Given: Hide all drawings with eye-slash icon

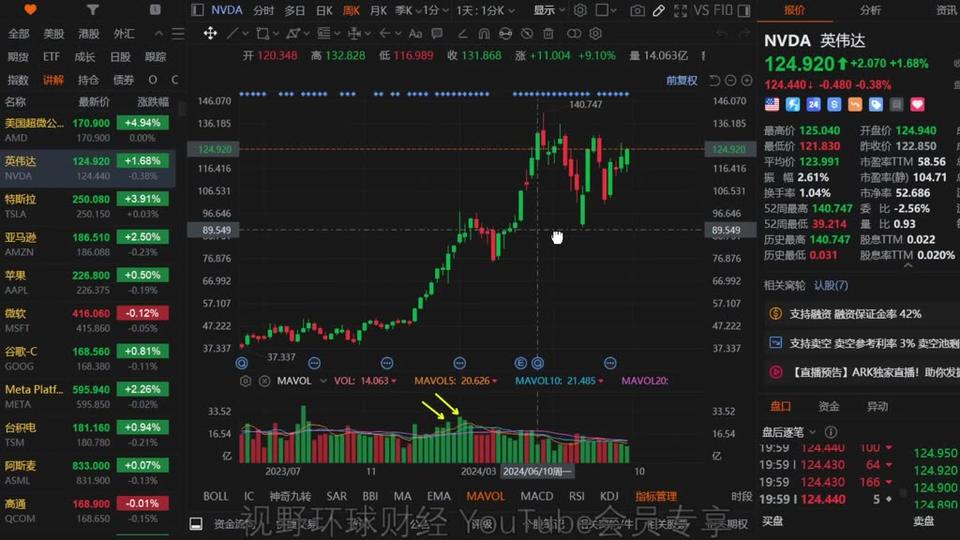Looking at the screenshot, I should click(x=527, y=33).
